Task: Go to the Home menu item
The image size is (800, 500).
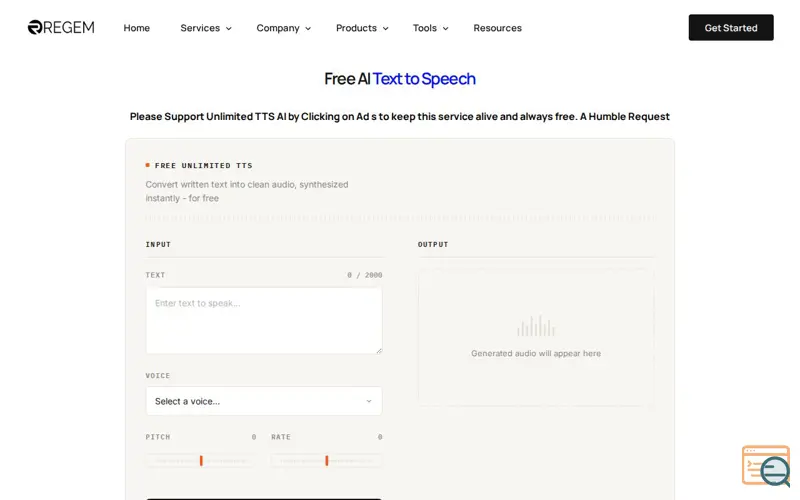Action: (x=137, y=28)
